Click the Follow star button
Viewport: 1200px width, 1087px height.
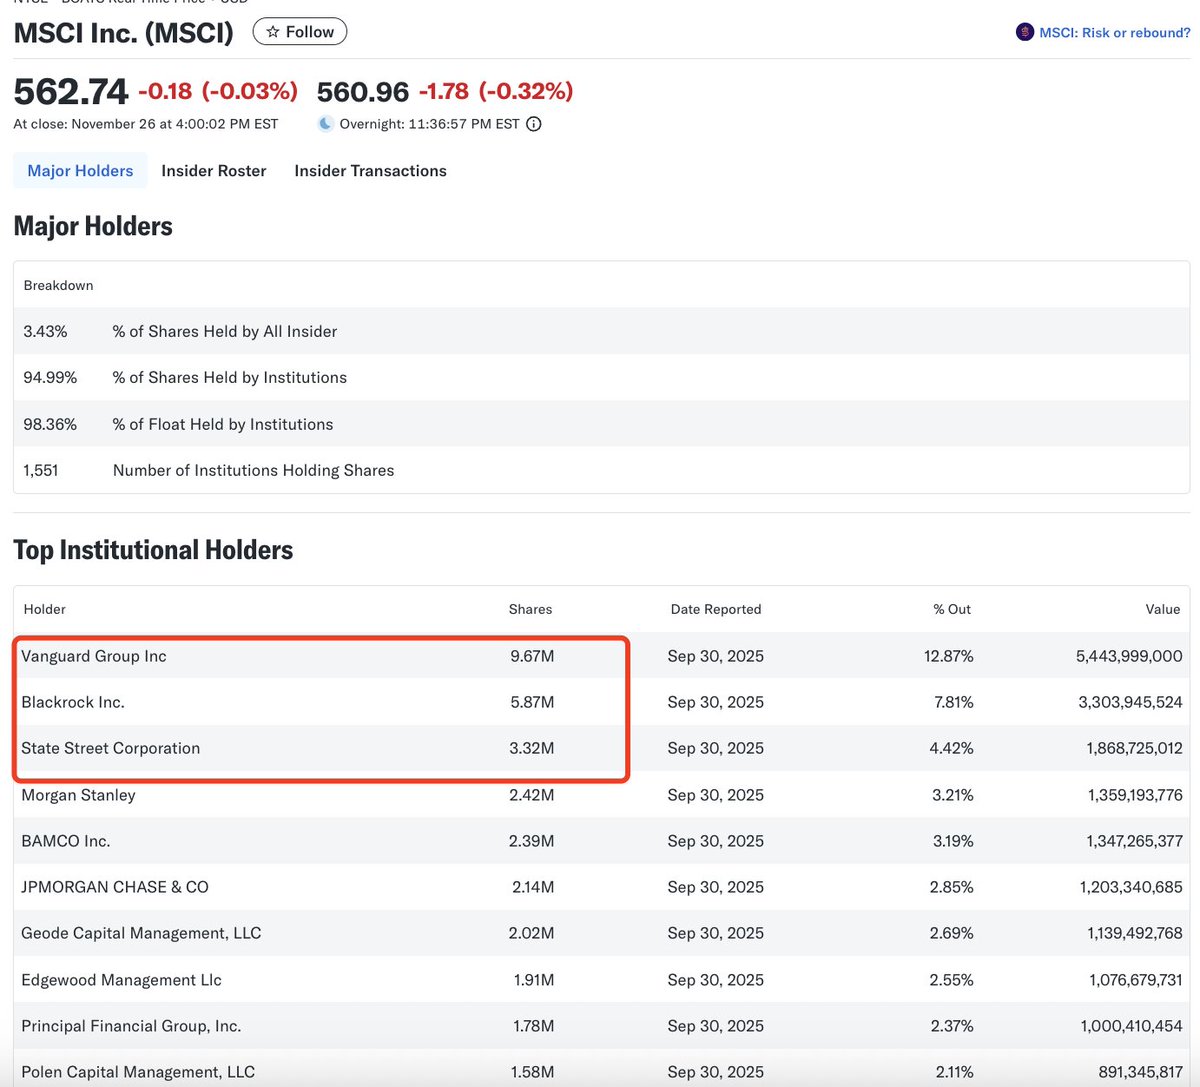300,32
